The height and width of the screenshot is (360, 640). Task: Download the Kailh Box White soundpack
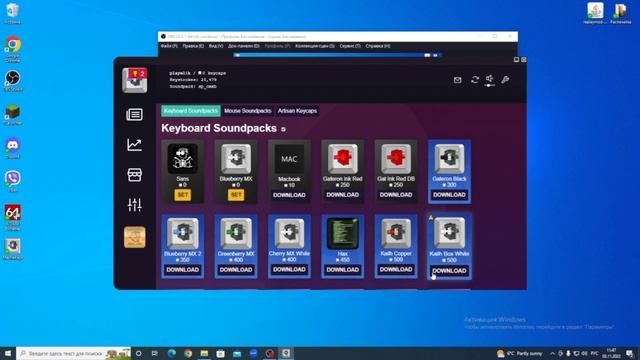(449, 271)
